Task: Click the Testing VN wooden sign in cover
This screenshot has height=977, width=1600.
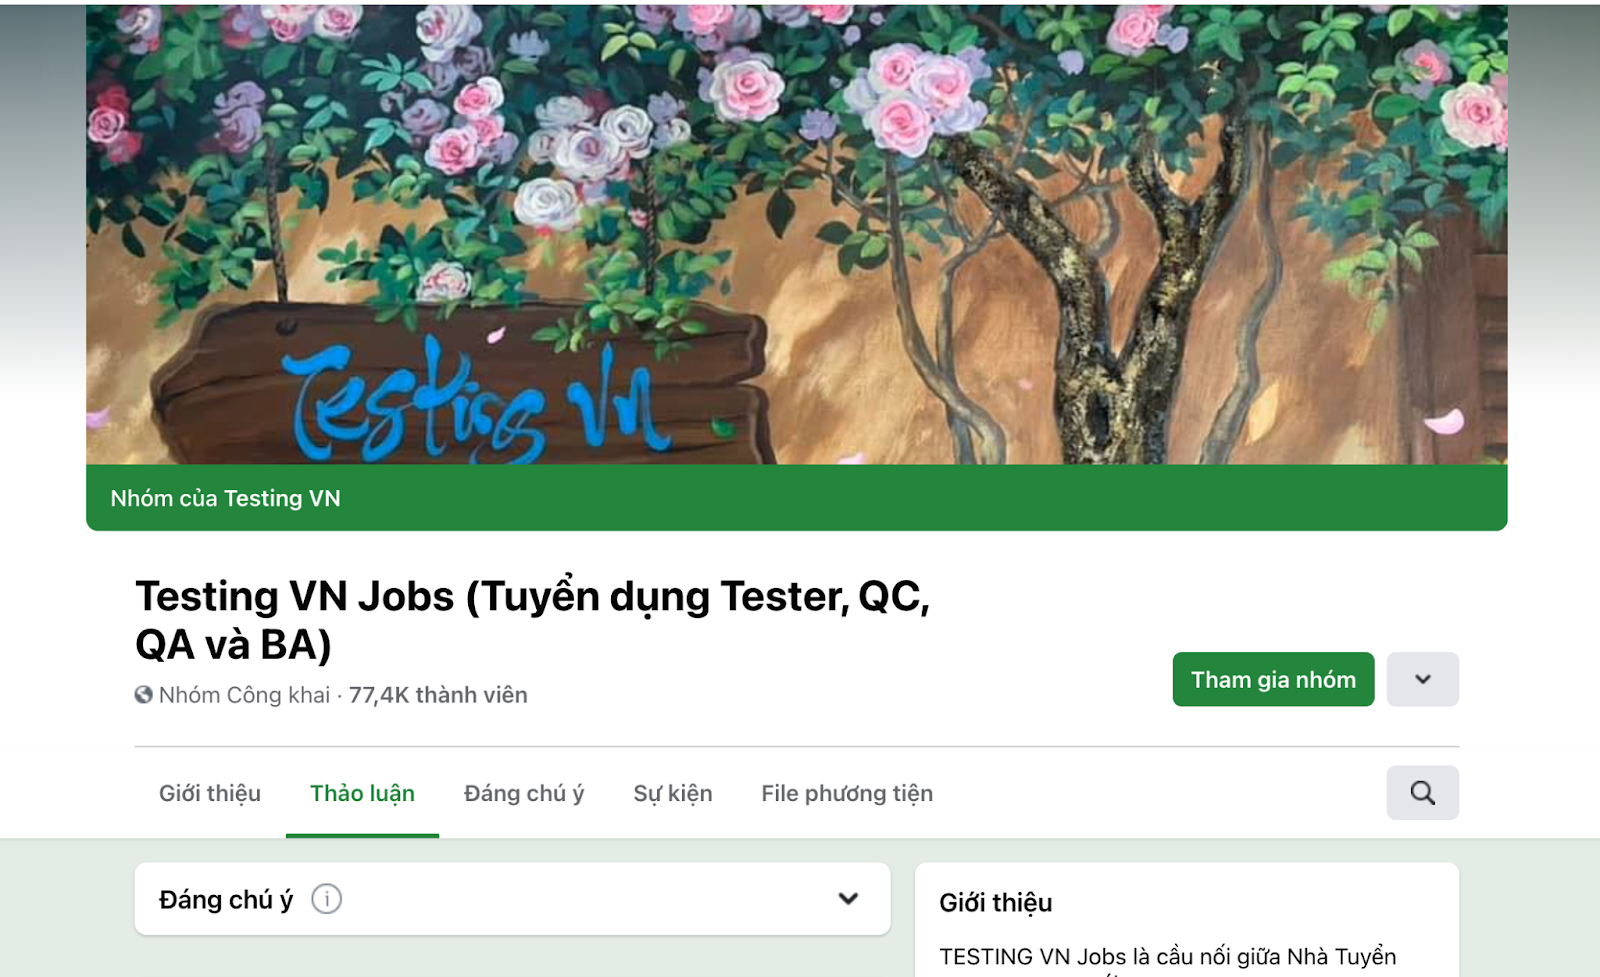Action: pos(462,390)
